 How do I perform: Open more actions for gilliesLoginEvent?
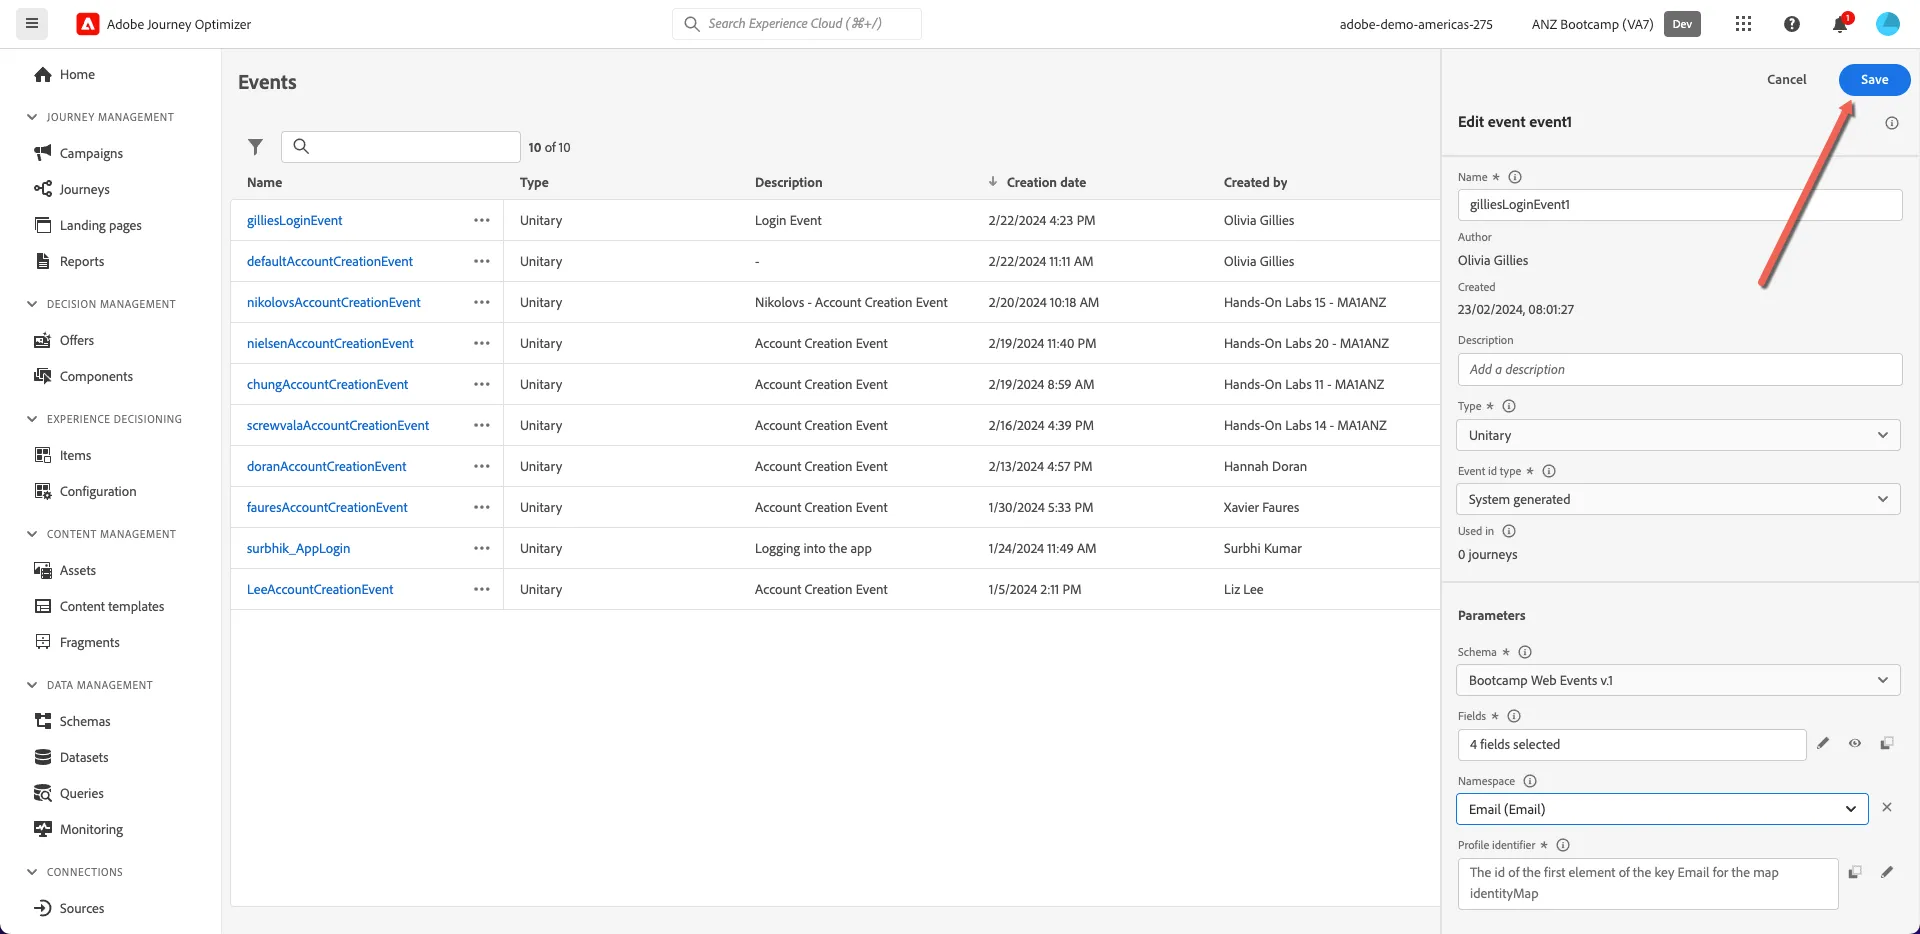pos(482,220)
